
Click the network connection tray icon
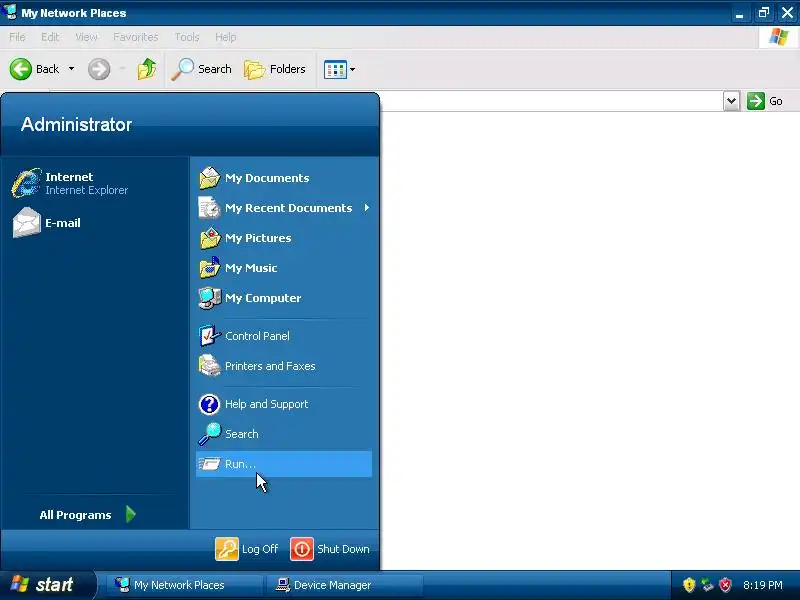707,585
